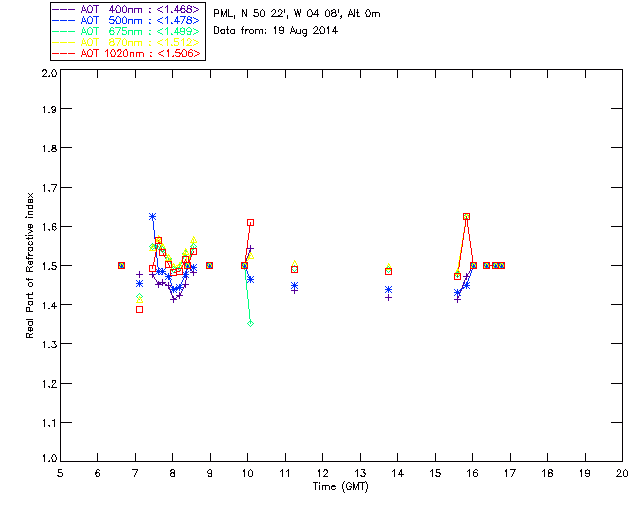This screenshot has height=512, width=640.
Task: Click the lowest red square point near 1.39
Action: (140, 310)
